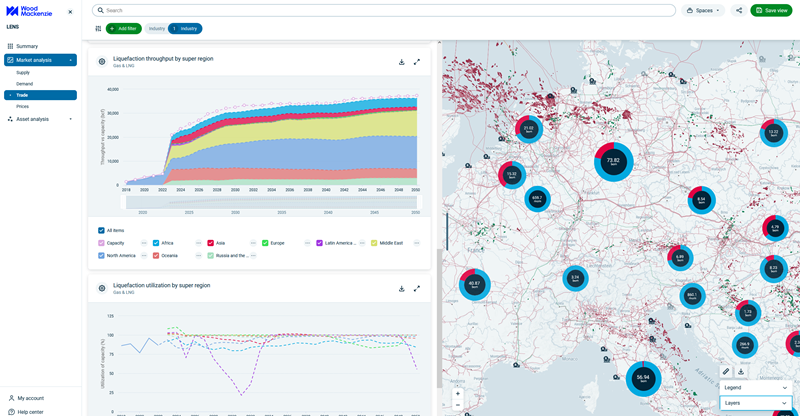Zoom in on the map
The height and width of the screenshot is (416, 800).
pos(457,394)
